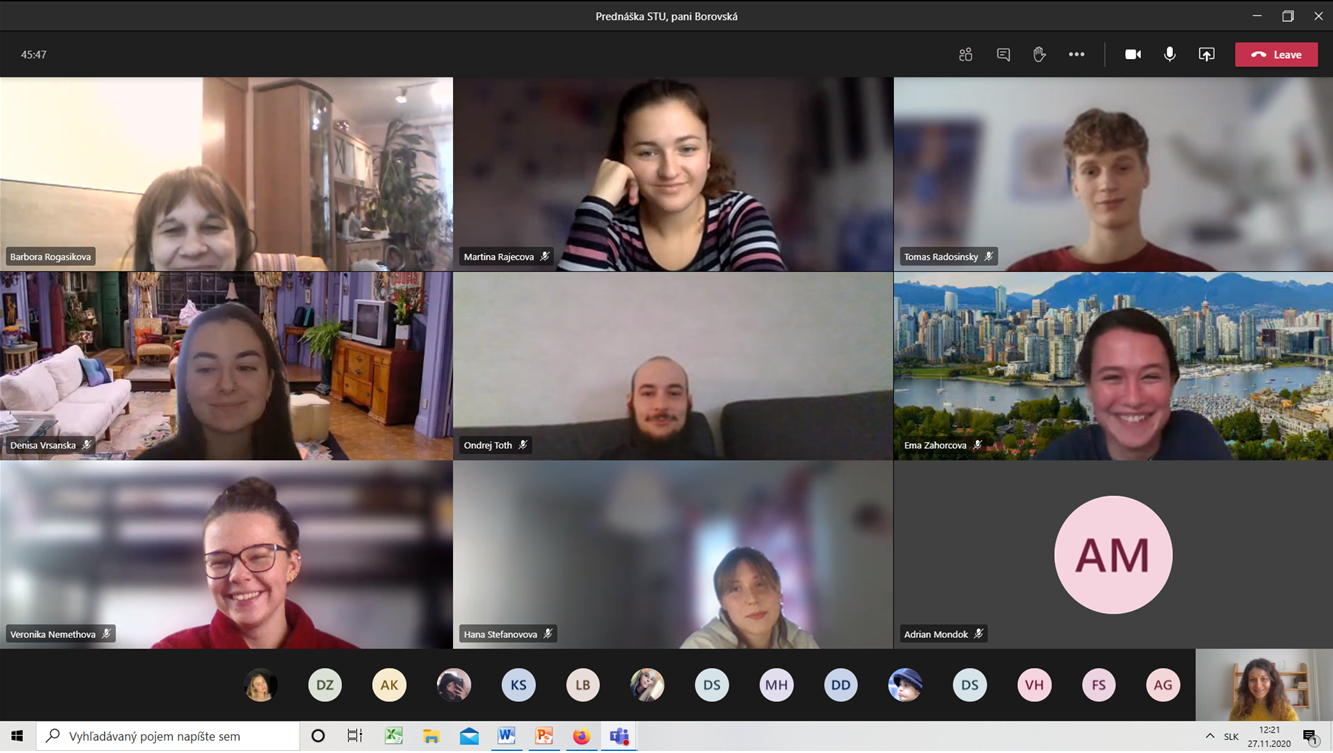Select Ema Zahorcova's video tile
Viewport: 1333px width, 753px height.
(x=1113, y=366)
